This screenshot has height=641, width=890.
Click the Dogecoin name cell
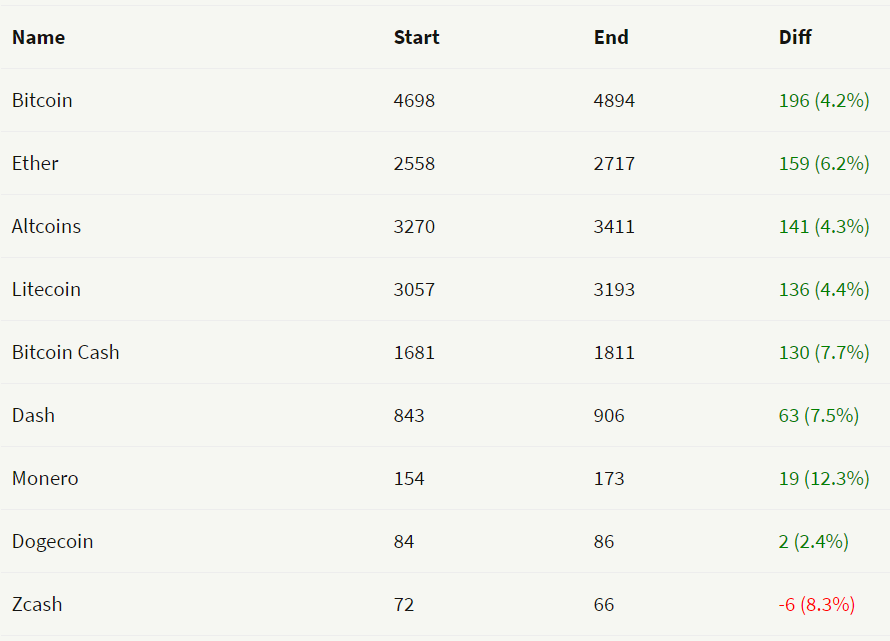52,541
